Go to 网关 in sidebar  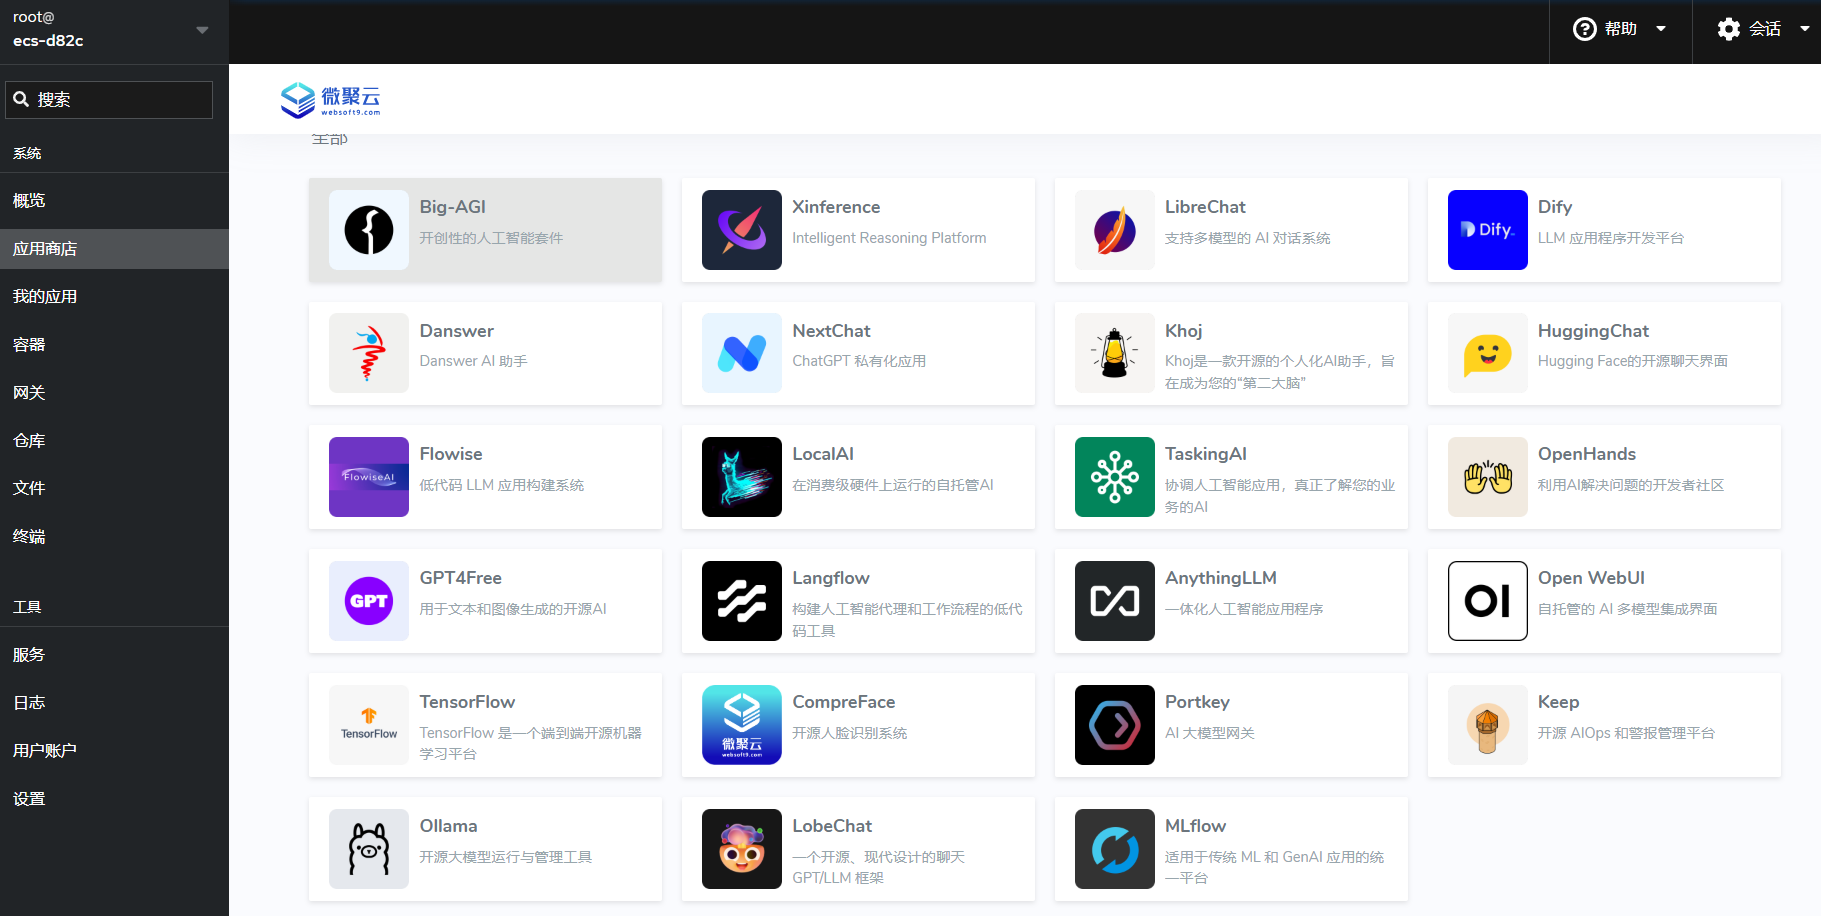(x=114, y=392)
